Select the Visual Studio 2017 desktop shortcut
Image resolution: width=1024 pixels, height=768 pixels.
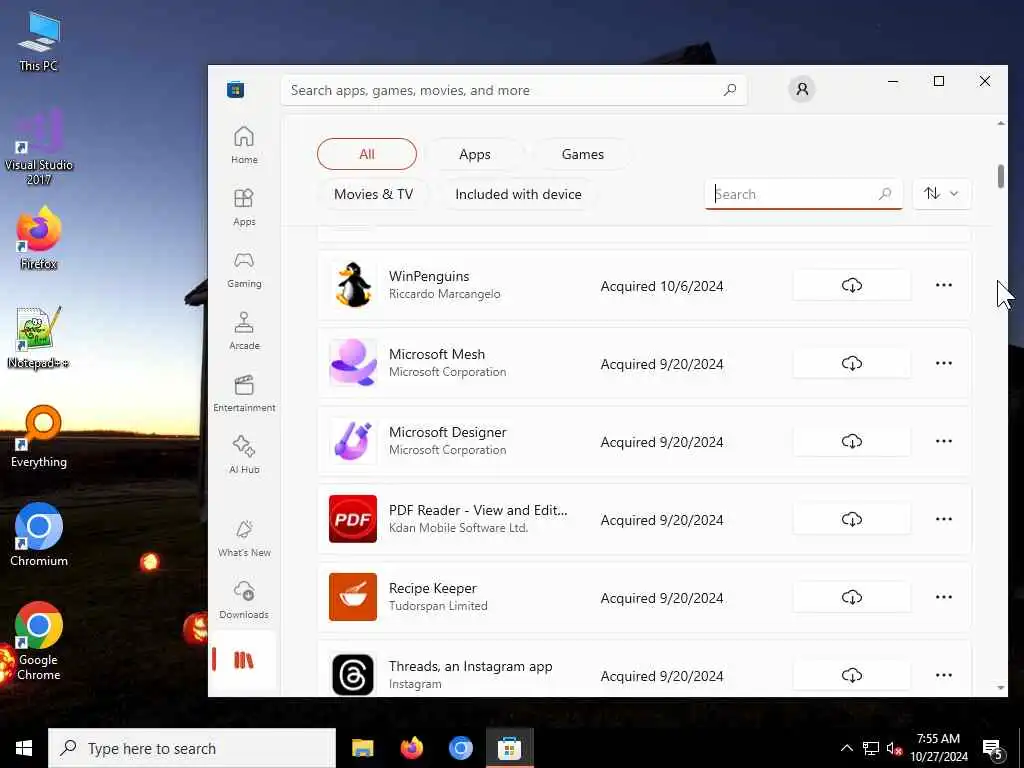(x=39, y=148)
